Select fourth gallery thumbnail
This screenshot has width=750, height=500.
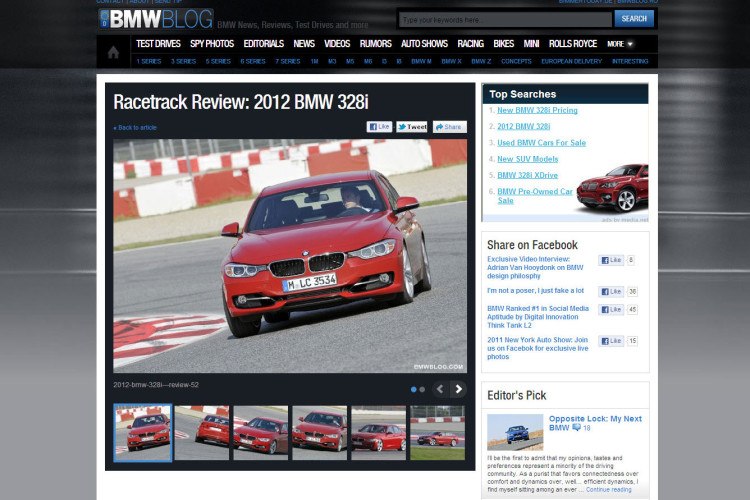click(x=320, y=433)
